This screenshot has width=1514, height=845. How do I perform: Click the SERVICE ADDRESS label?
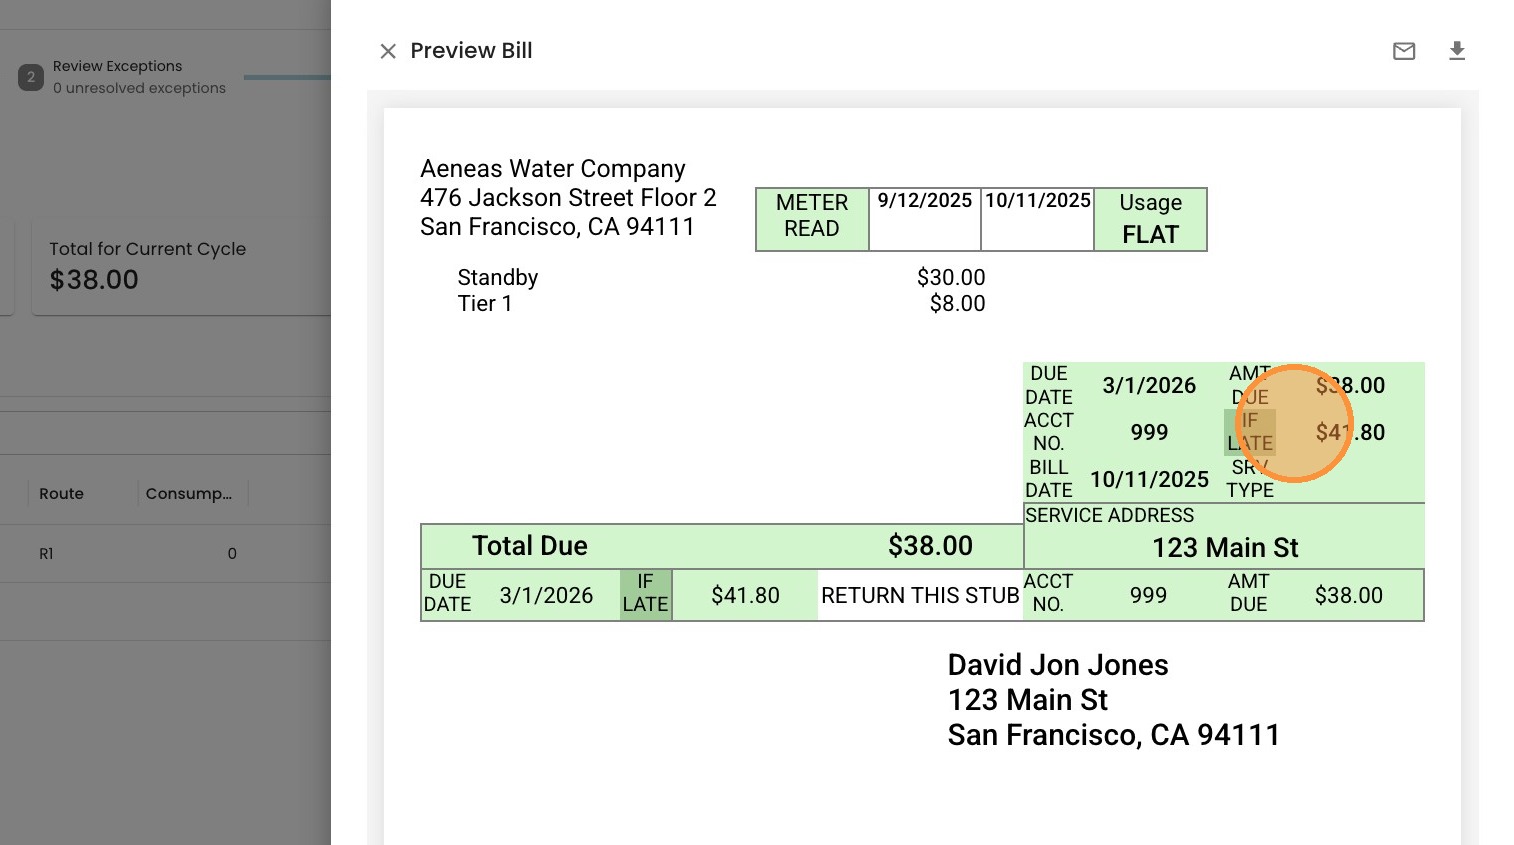pyautogui.click(x=1109, y=516)
